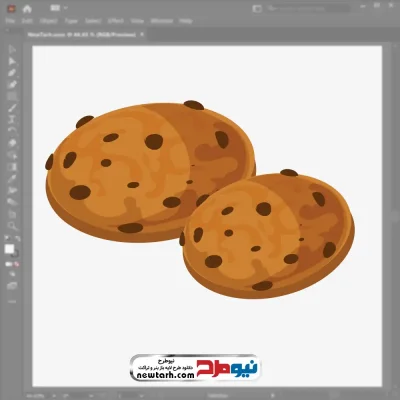
Task: Open the Object menu
Action: coord(49,21)
